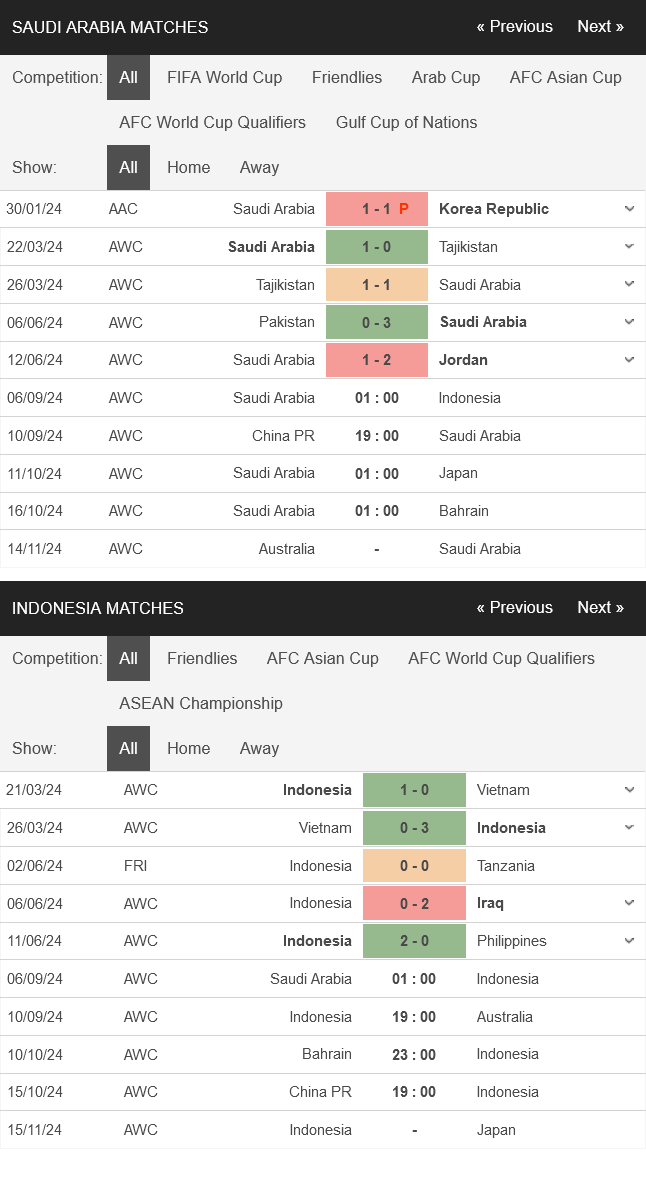Filter Saudi Arabia matches by FIFA World Cup

point(224,77)
